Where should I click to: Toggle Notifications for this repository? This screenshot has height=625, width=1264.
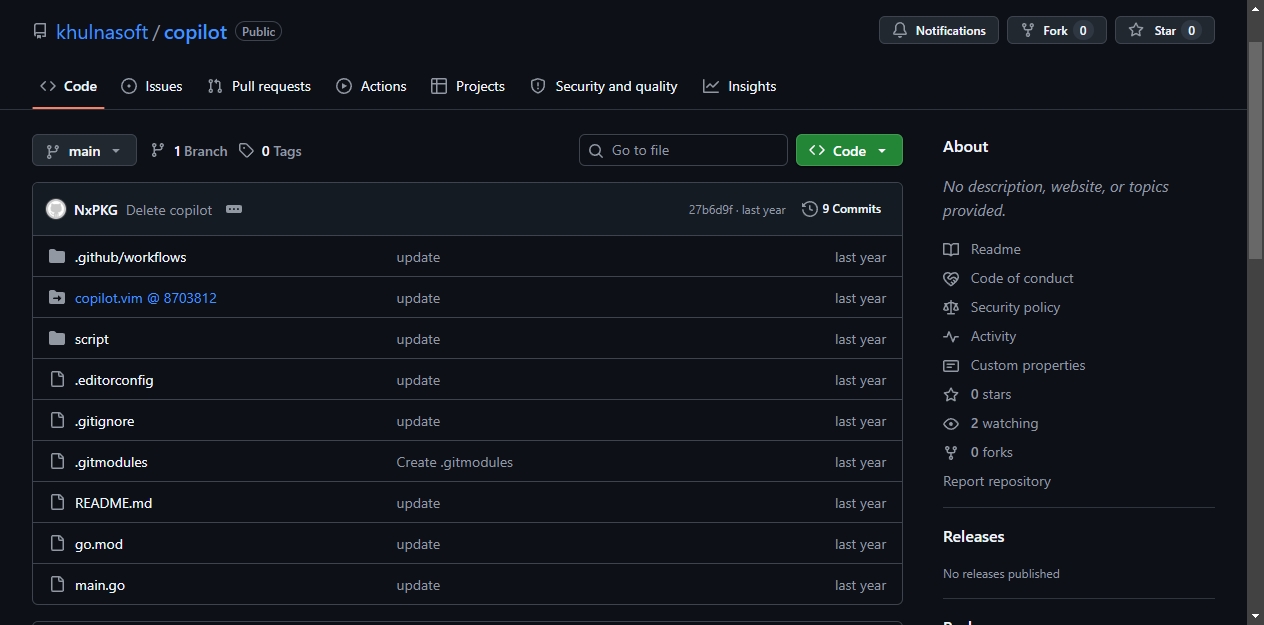pyautogui.click(x=939, y=31)
